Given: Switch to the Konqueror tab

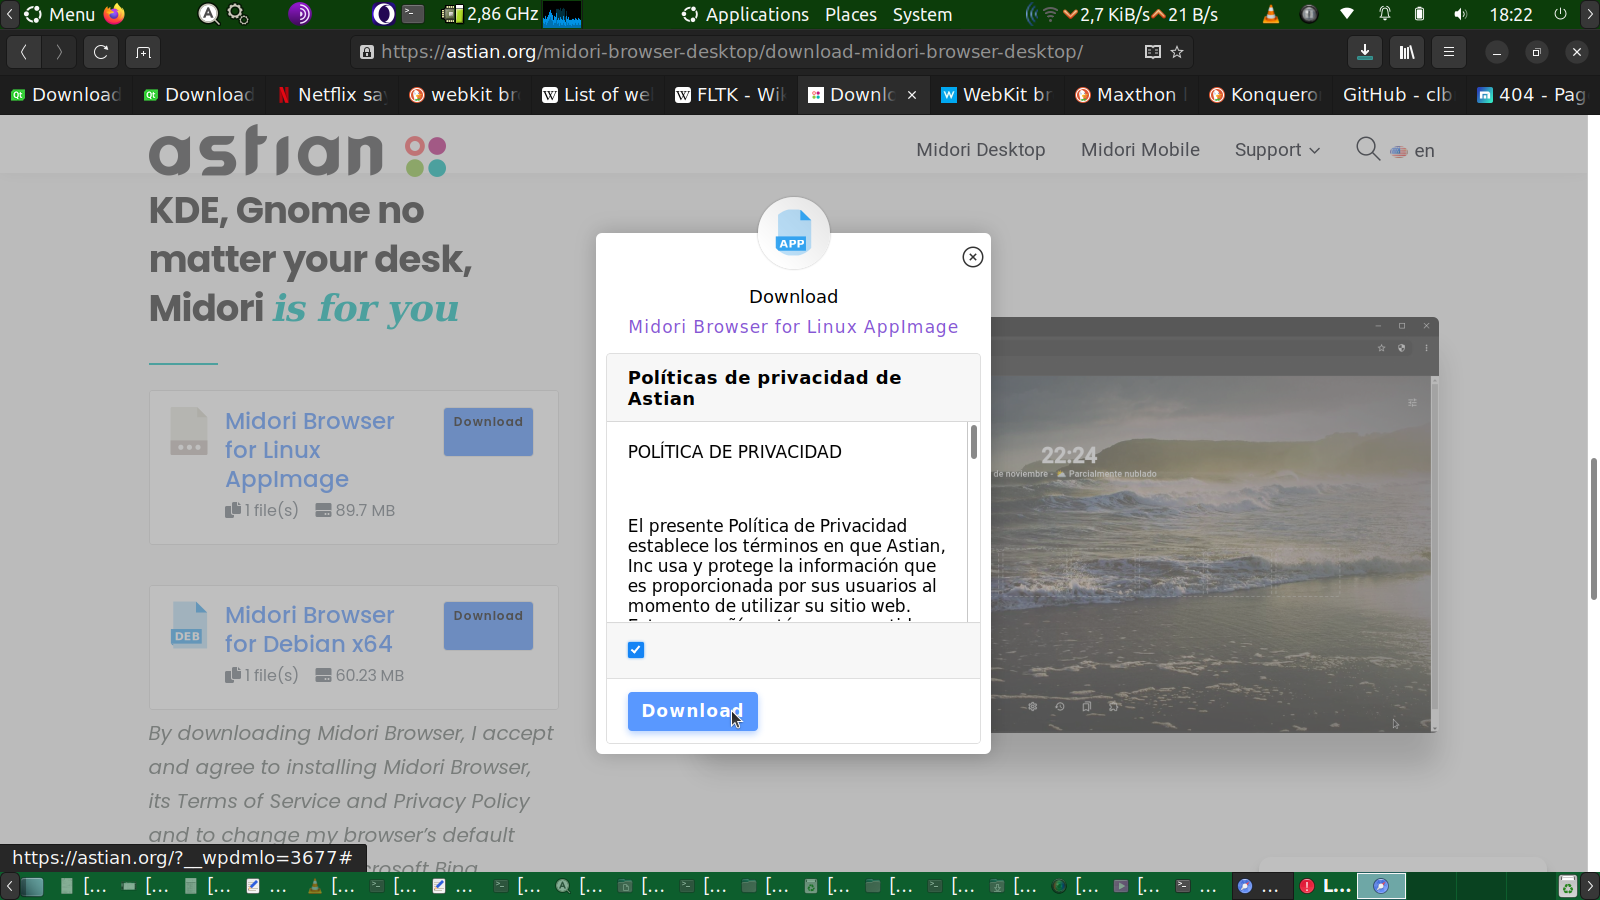Looking at the screenshot, I should (x=1262, y=95).
